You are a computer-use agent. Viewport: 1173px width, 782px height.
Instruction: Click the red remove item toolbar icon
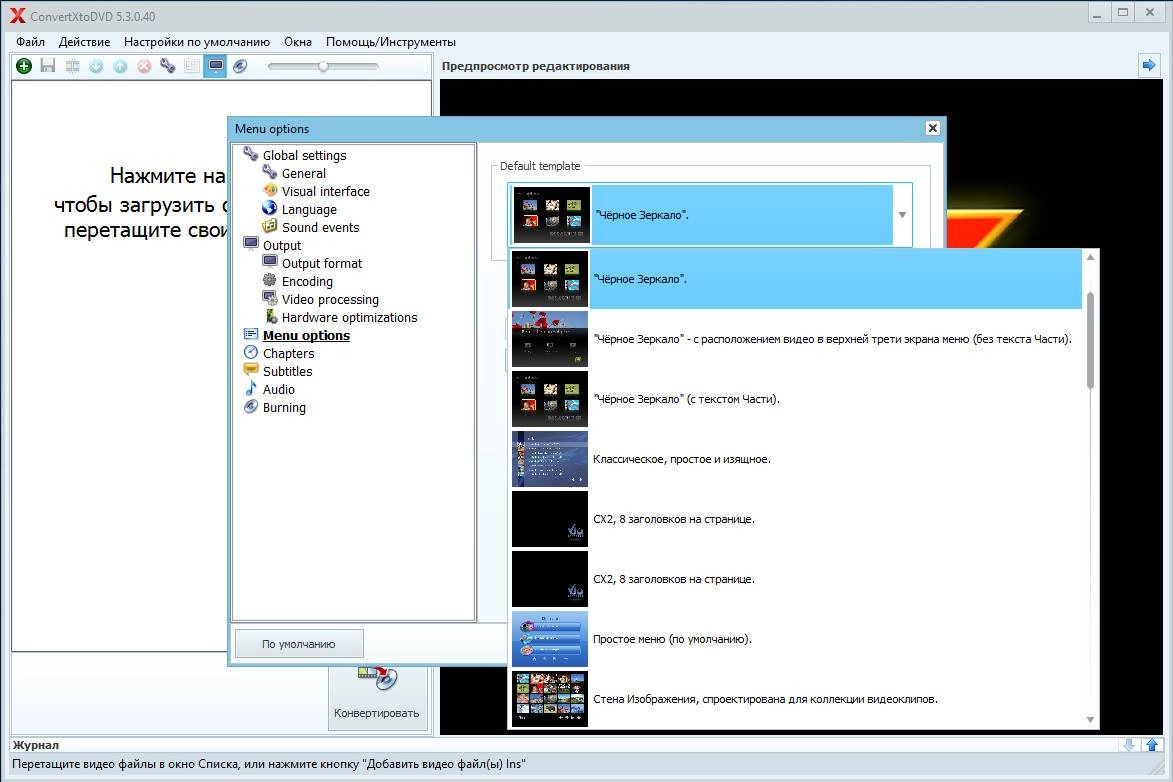tap(144, 66)
